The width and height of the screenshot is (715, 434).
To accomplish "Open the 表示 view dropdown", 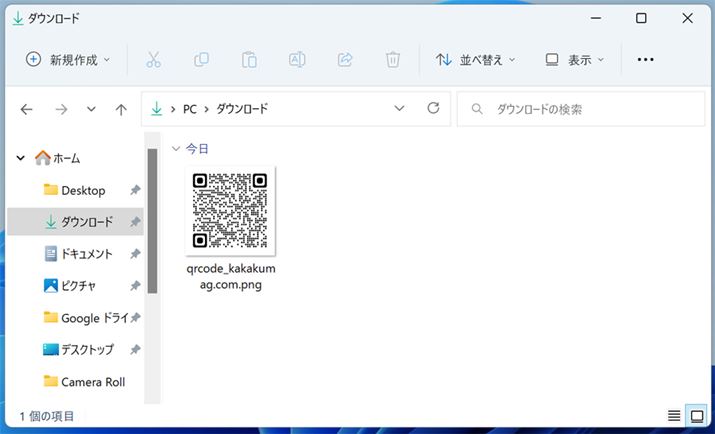I will (x=575, y=60).
